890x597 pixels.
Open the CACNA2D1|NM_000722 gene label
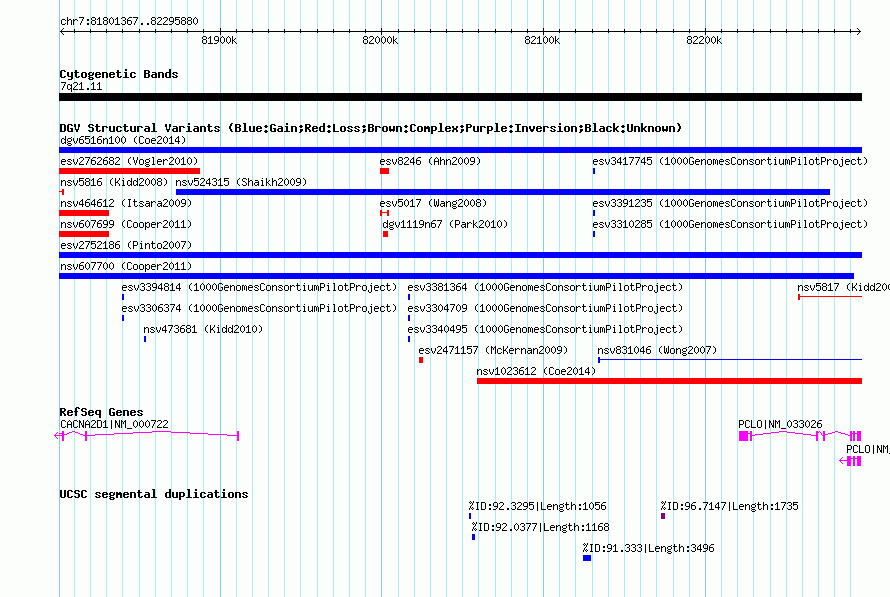click(x=114, y=424)
